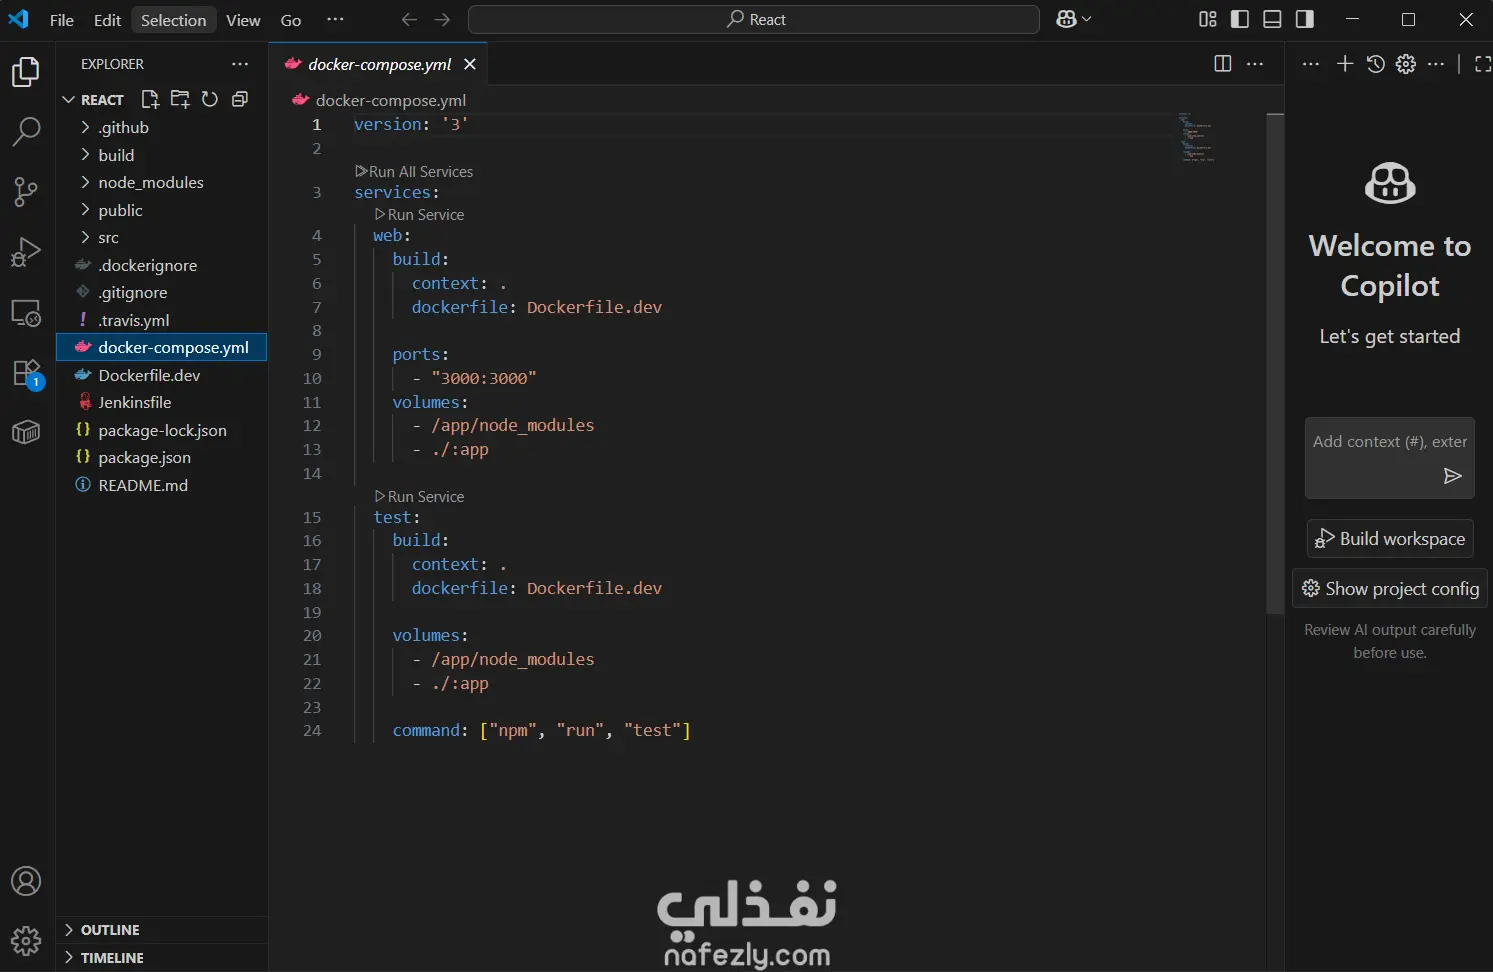Expand the public folder
The image size is (1493, 972).
pos(162,210)
